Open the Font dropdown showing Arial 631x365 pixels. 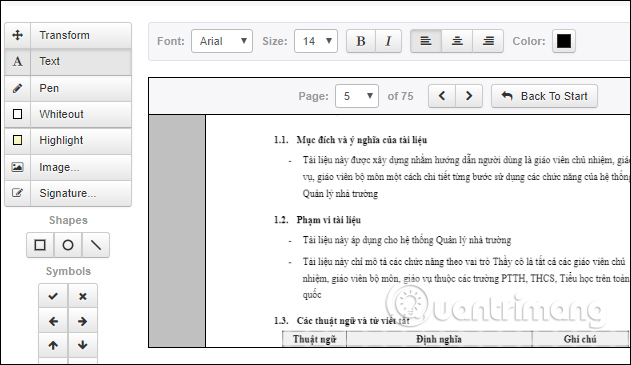click(222, 41)
